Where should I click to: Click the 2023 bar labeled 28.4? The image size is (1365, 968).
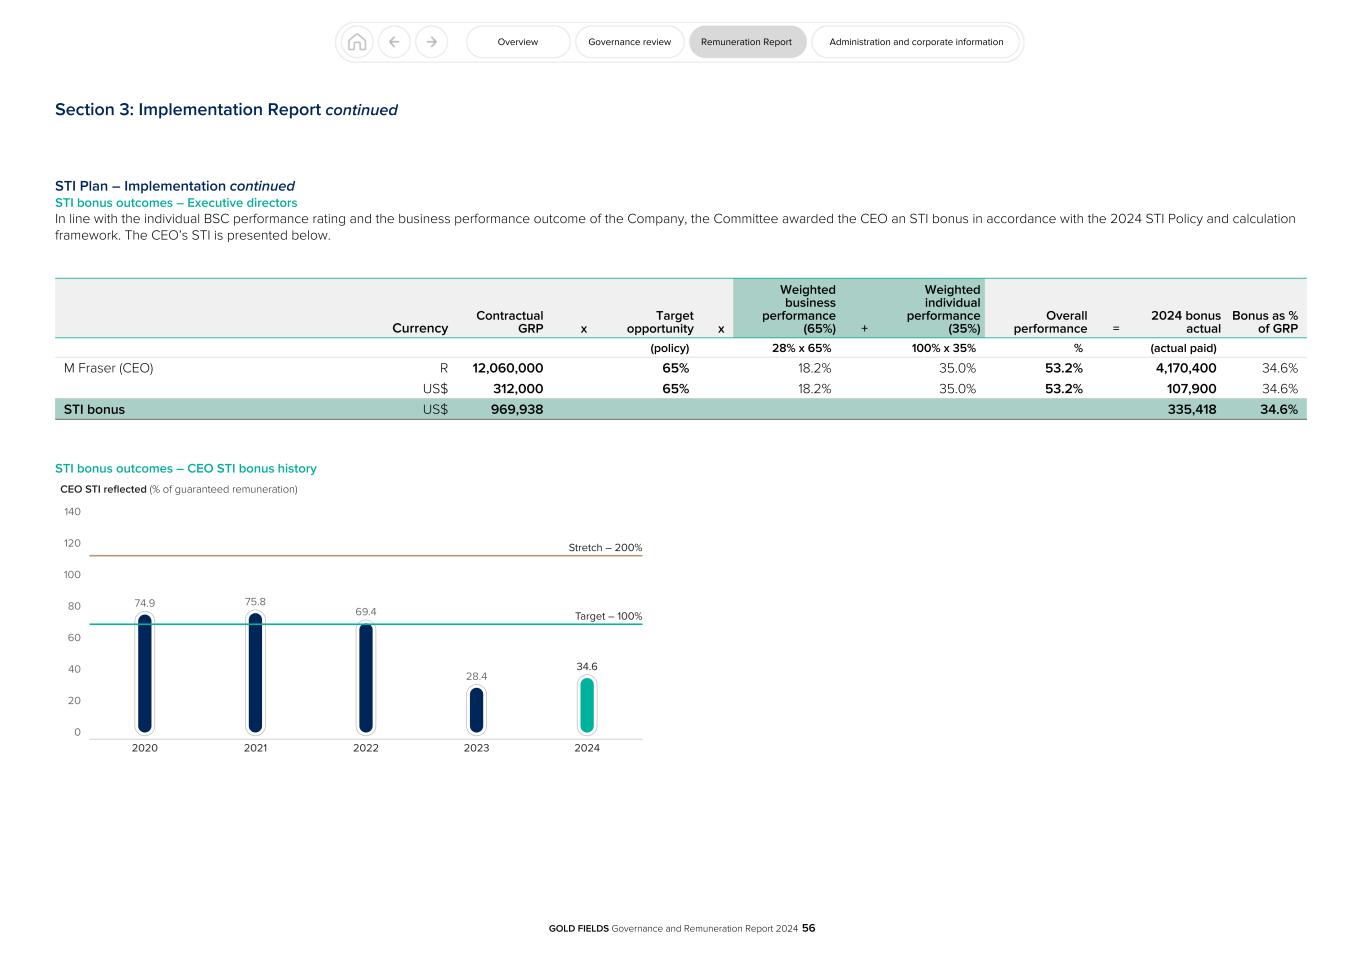point(476,710)
